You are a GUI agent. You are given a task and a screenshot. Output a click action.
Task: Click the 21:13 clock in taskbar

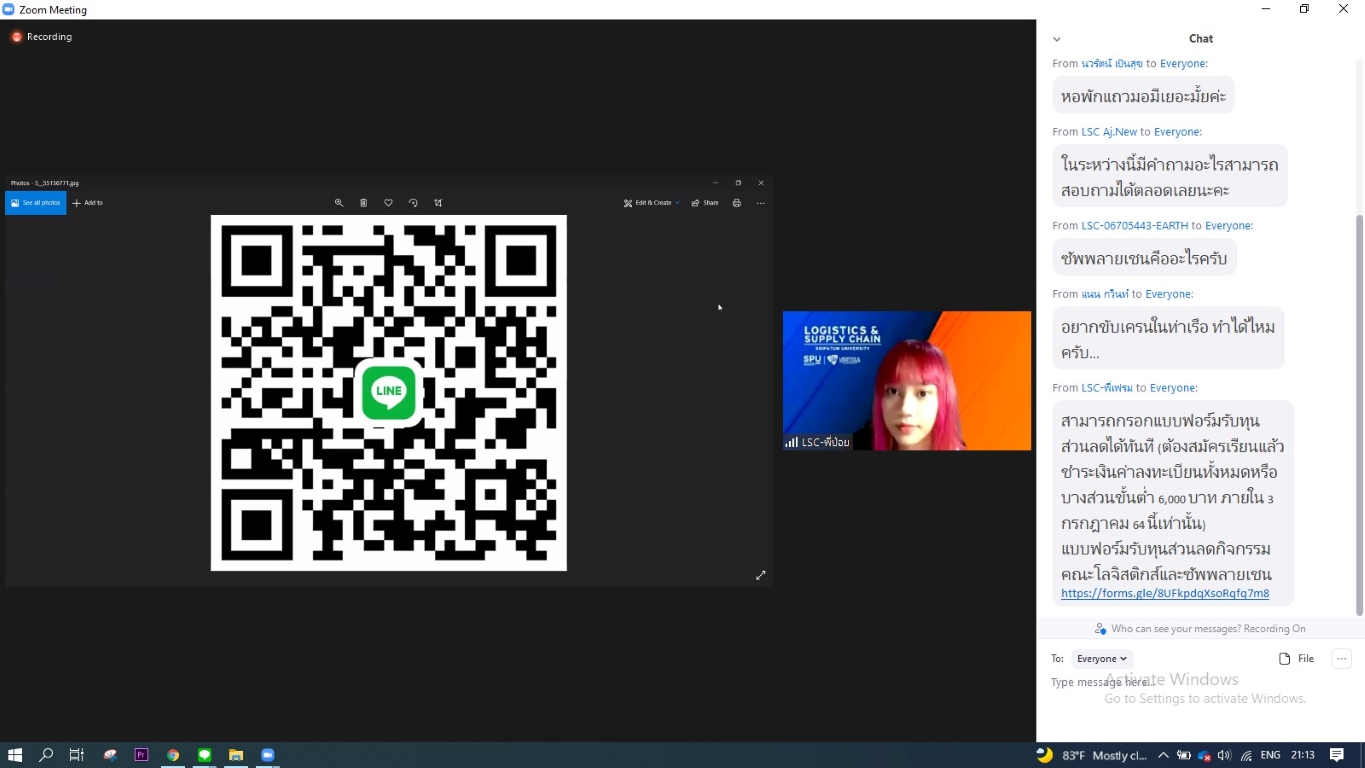click(x=1303, y=755)
